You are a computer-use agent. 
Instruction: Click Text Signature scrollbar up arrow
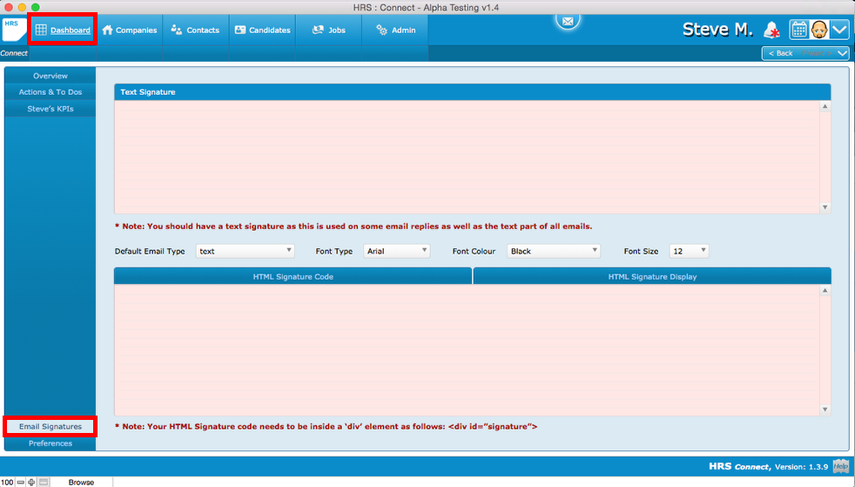825,106
